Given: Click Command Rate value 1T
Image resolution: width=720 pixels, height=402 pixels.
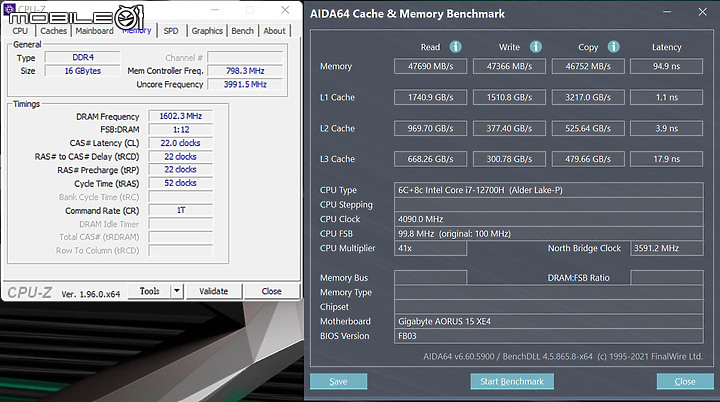Looking at the screenshot, I should [x=180, y=210].
